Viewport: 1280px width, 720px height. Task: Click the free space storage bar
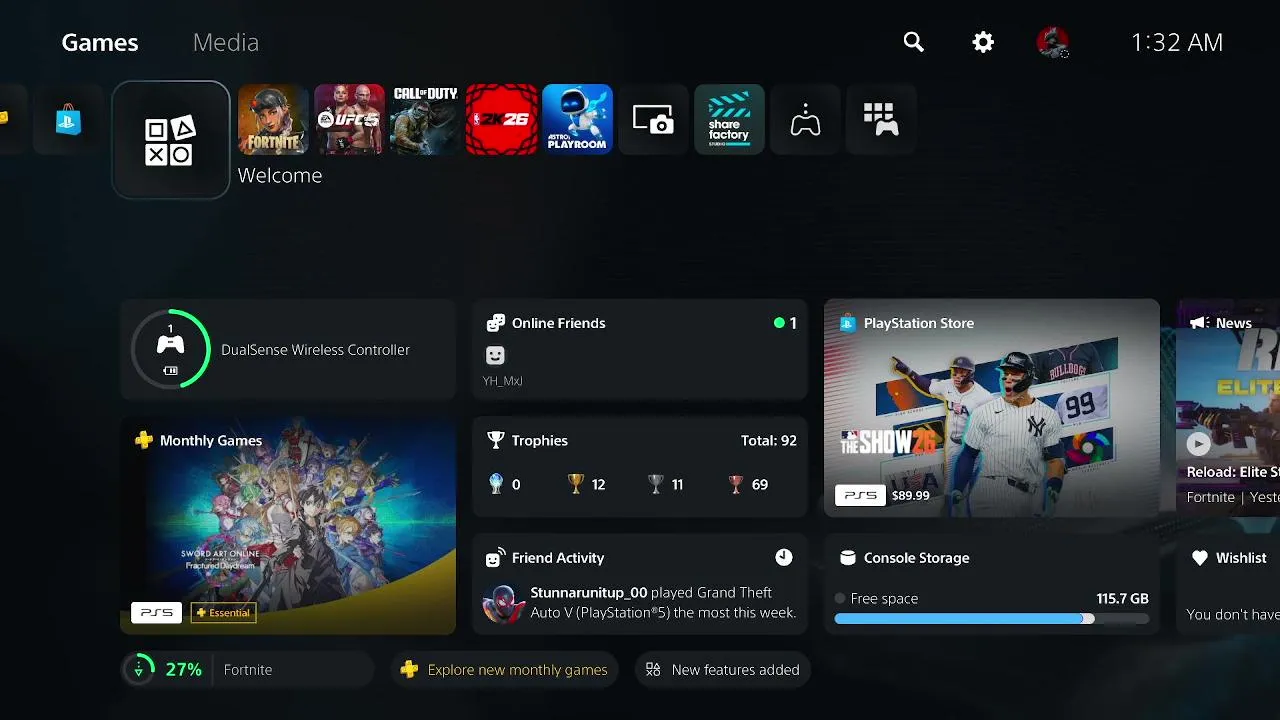tap(992, 619)
